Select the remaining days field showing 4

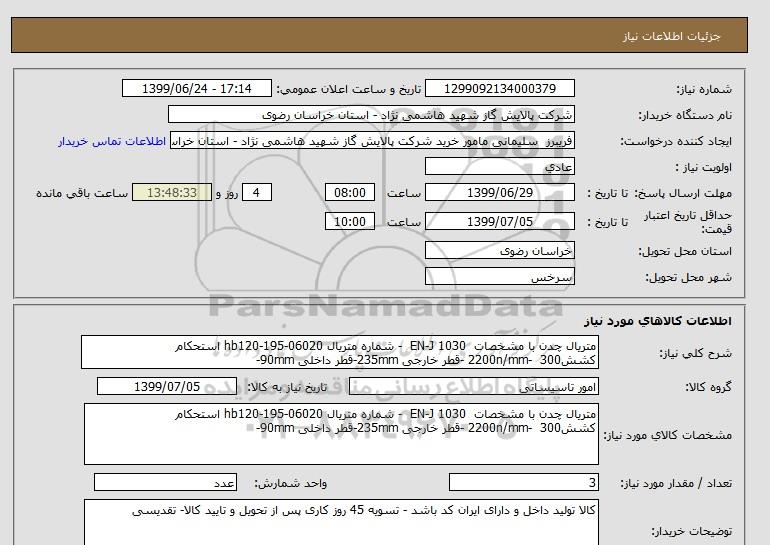257,193
